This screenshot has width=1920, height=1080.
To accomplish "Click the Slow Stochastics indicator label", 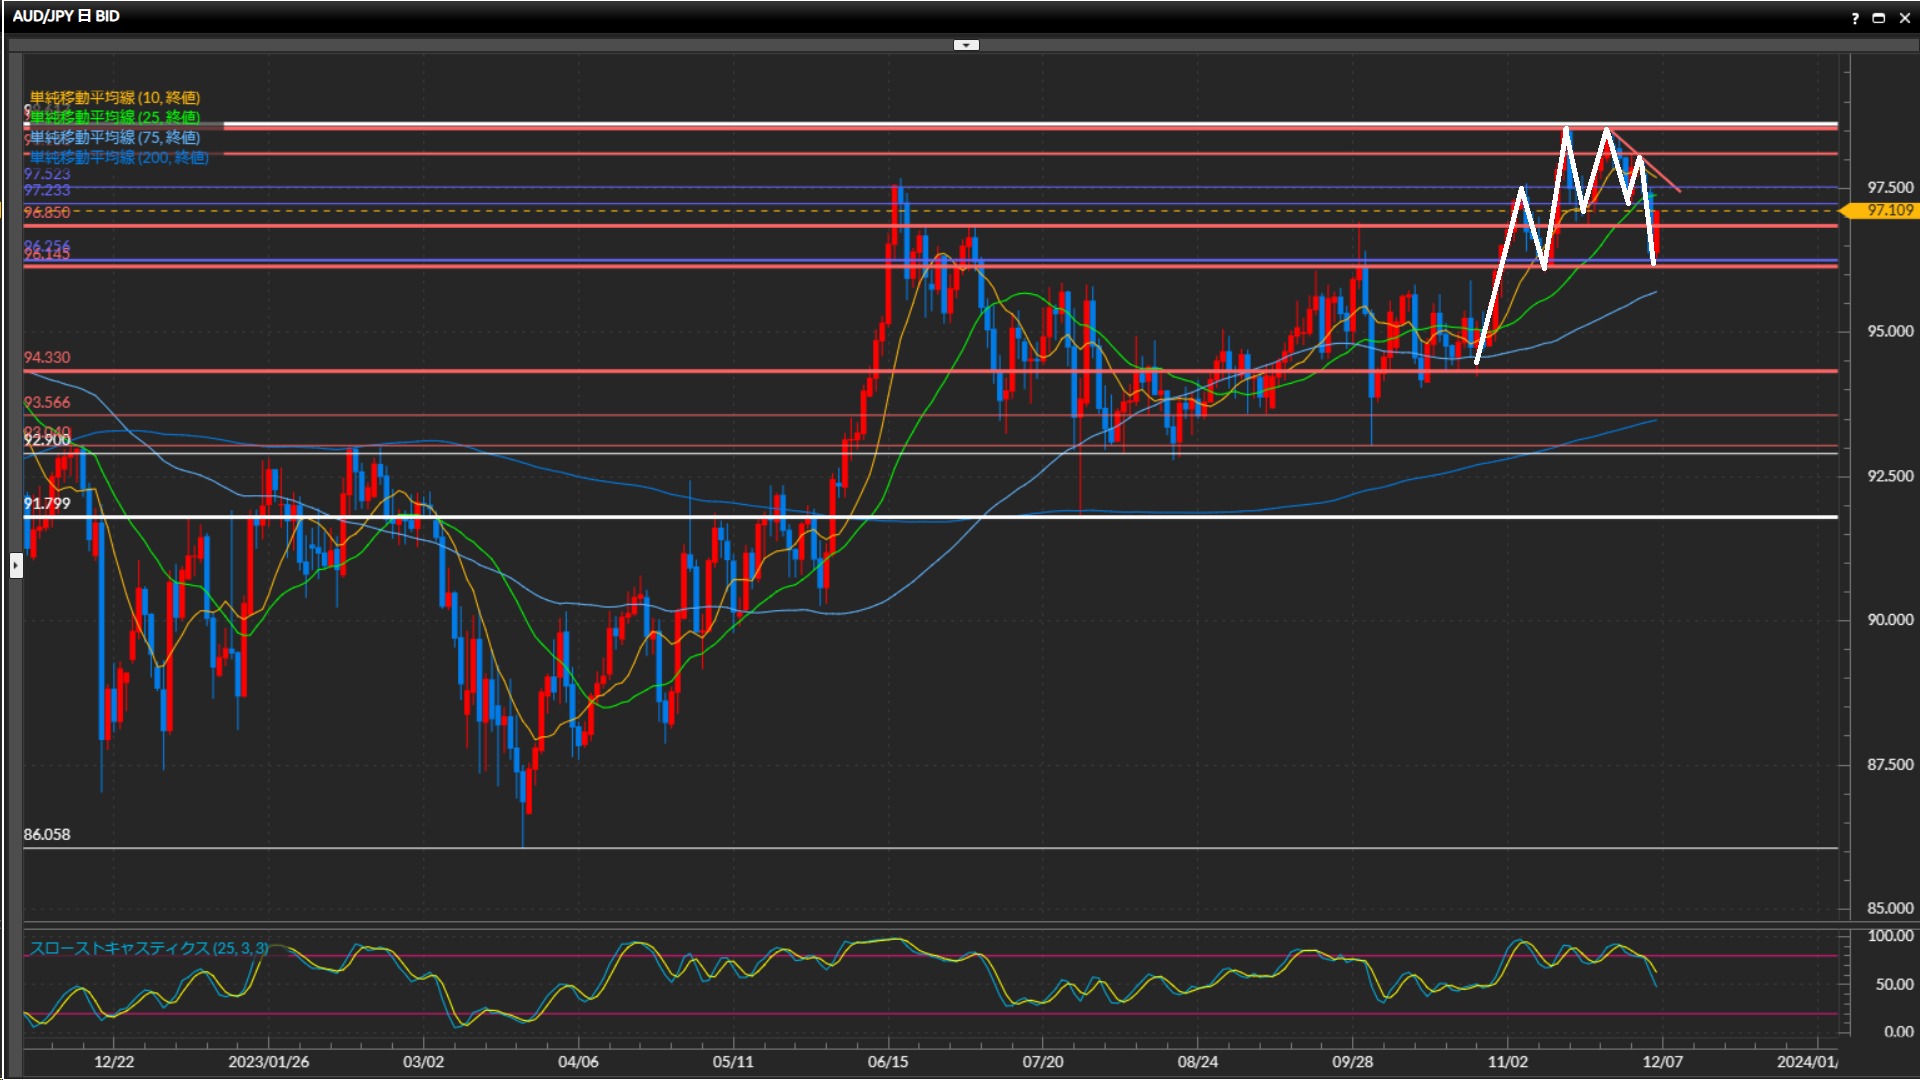I will coord(148,947).
